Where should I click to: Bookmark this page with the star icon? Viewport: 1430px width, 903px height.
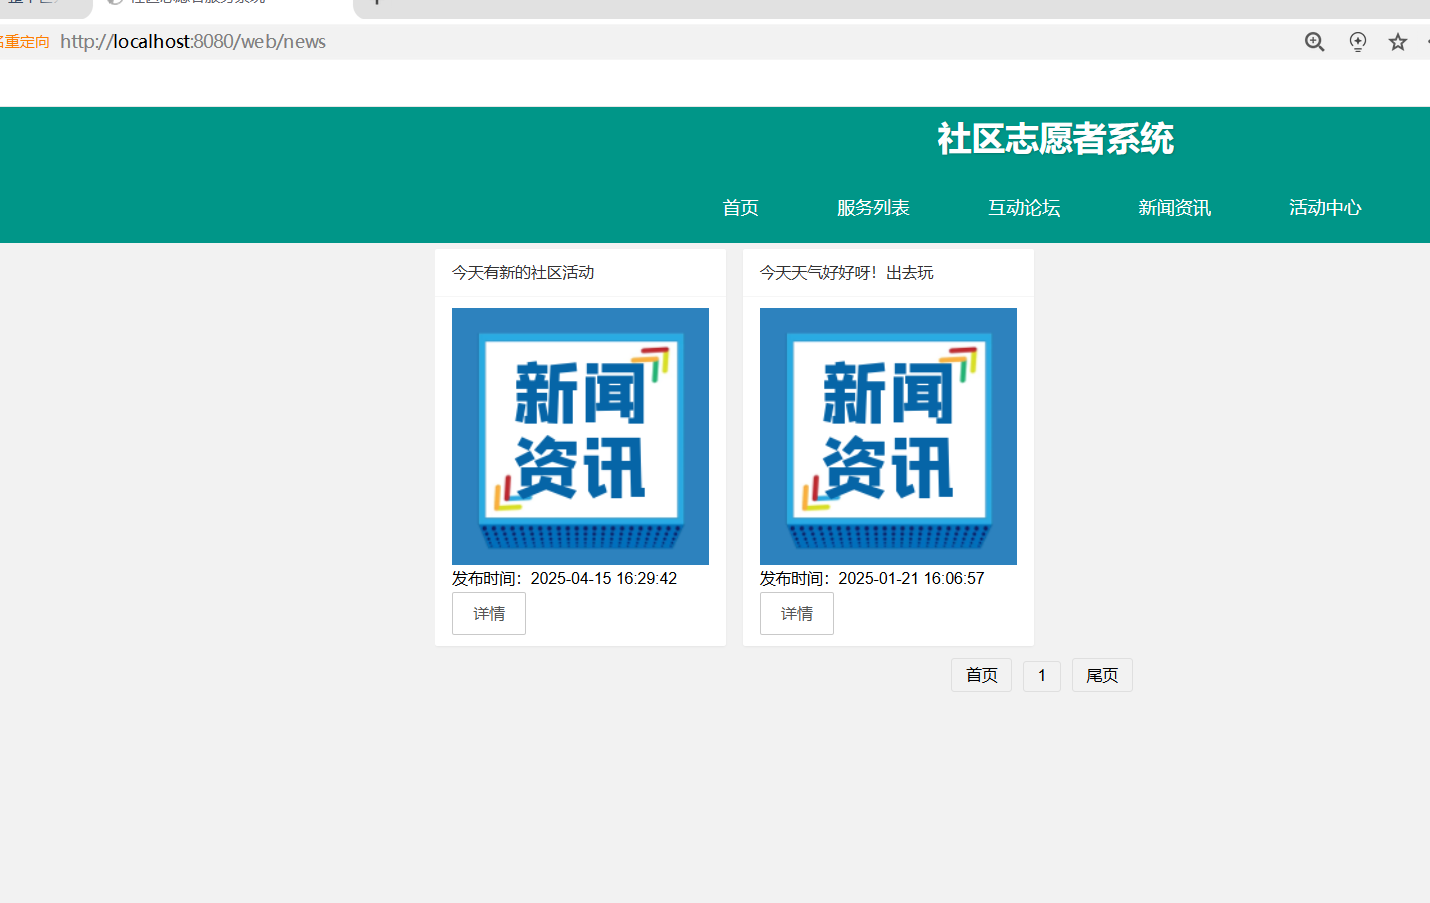(1397, 42)
